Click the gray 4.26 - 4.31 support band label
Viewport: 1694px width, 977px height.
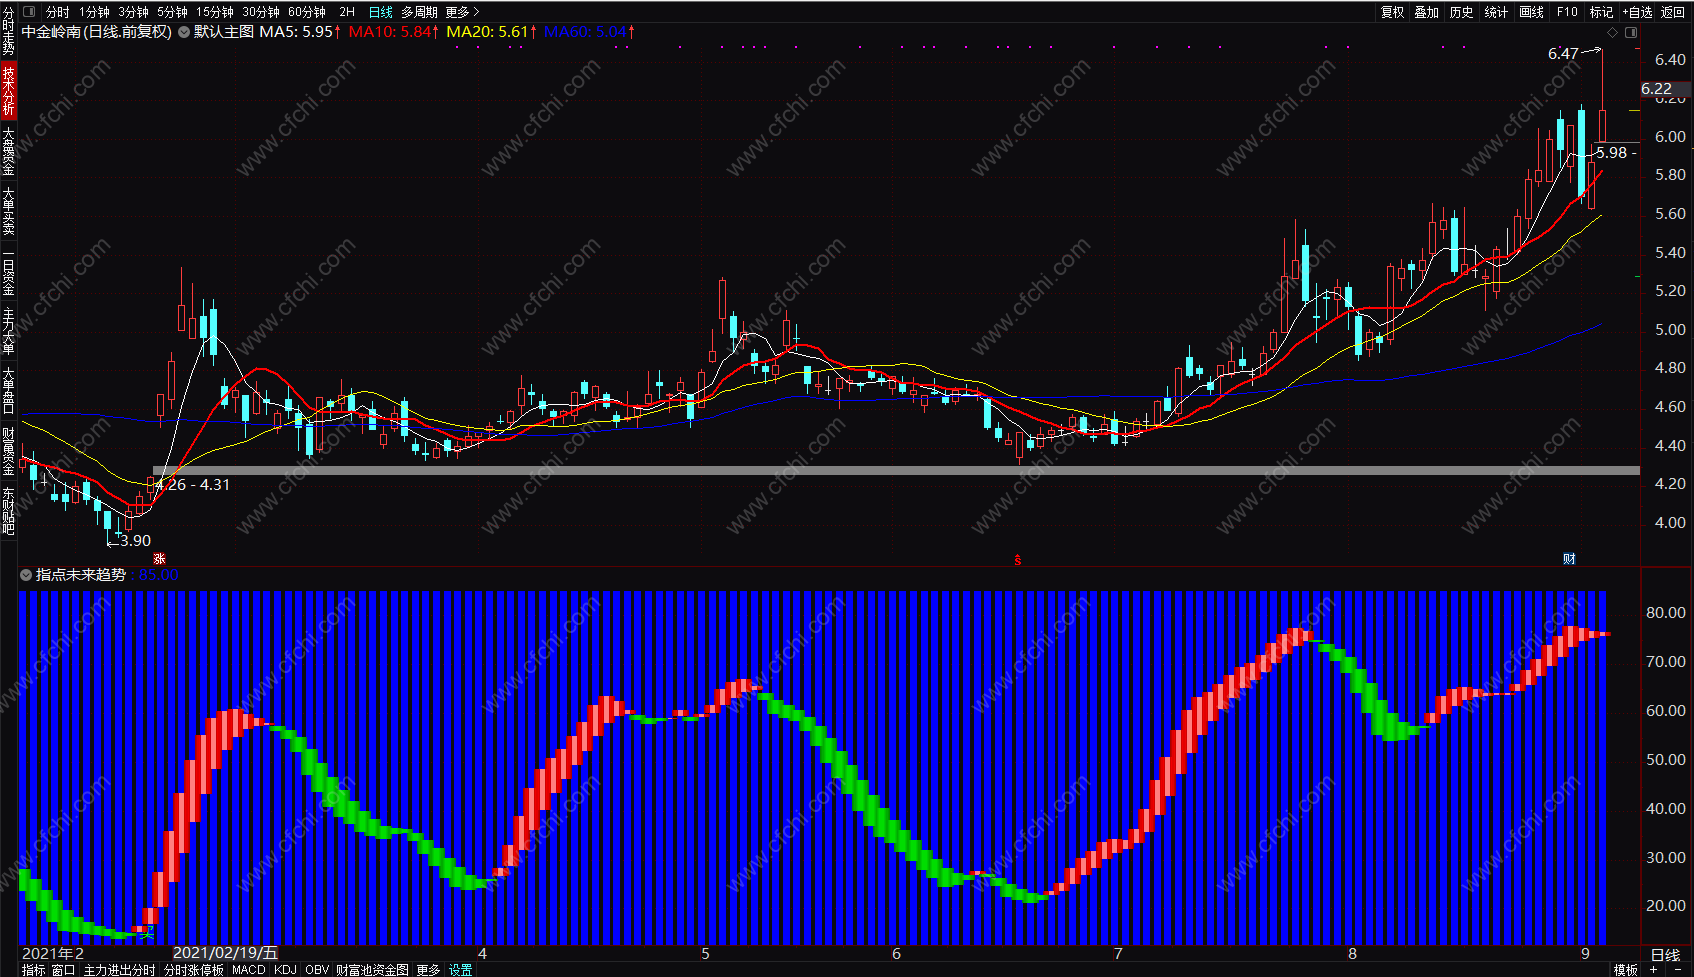193,485
